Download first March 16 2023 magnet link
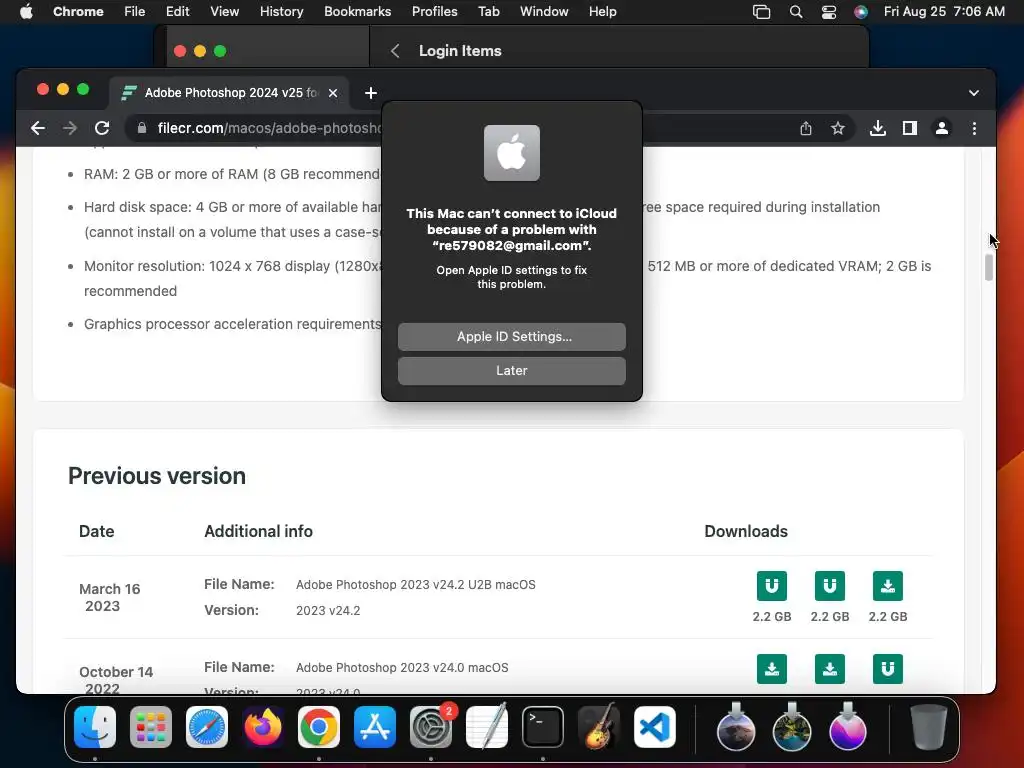This screenshot has height=768, width=1024. [771, 586]
